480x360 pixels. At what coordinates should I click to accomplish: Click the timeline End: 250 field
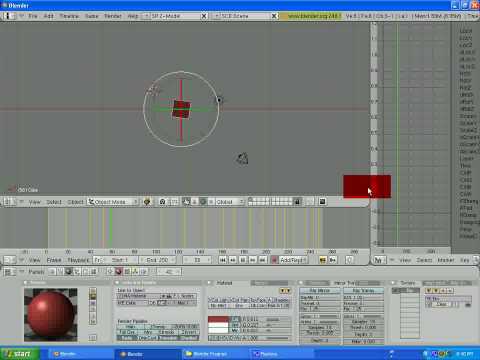click(x=157, y=260)
